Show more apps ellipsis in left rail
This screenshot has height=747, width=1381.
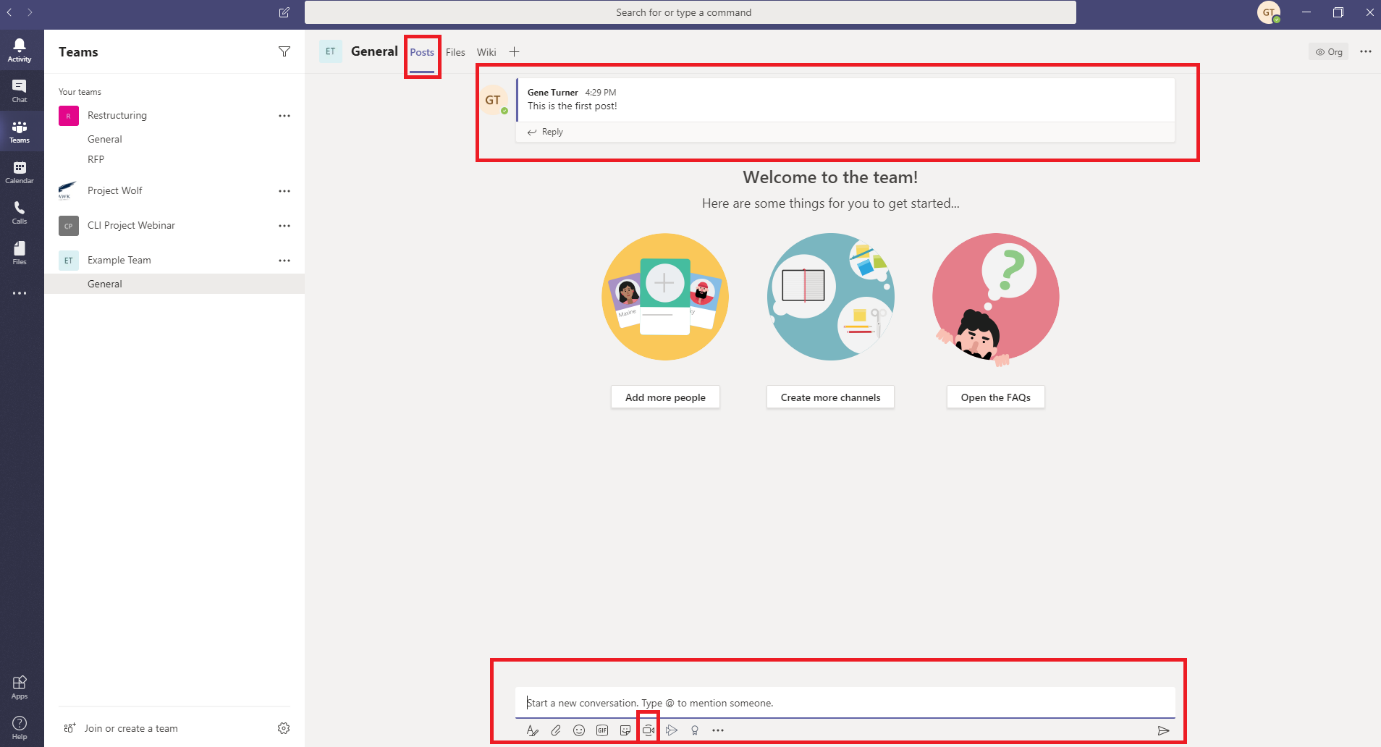click(x=19, y=293)
